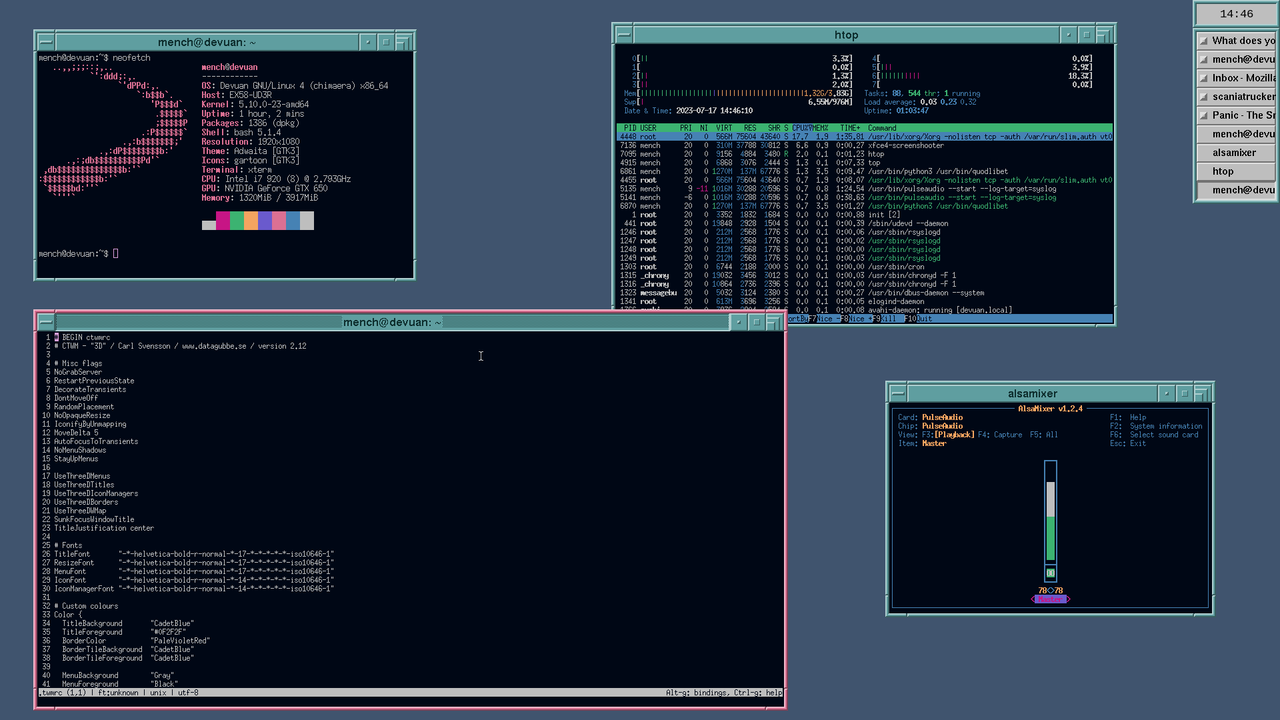Switch alsamixer view to F4 Capture
Viewport: 1280px width, 720px height.
[1000, 435]
